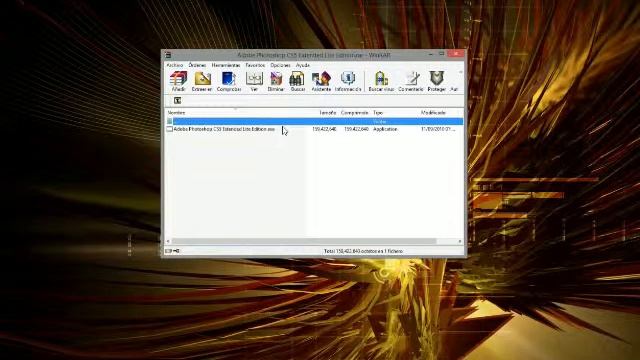Maximize the WinRAR window
The width and height of the screenshot is (640, 360).
coord(442,54)
